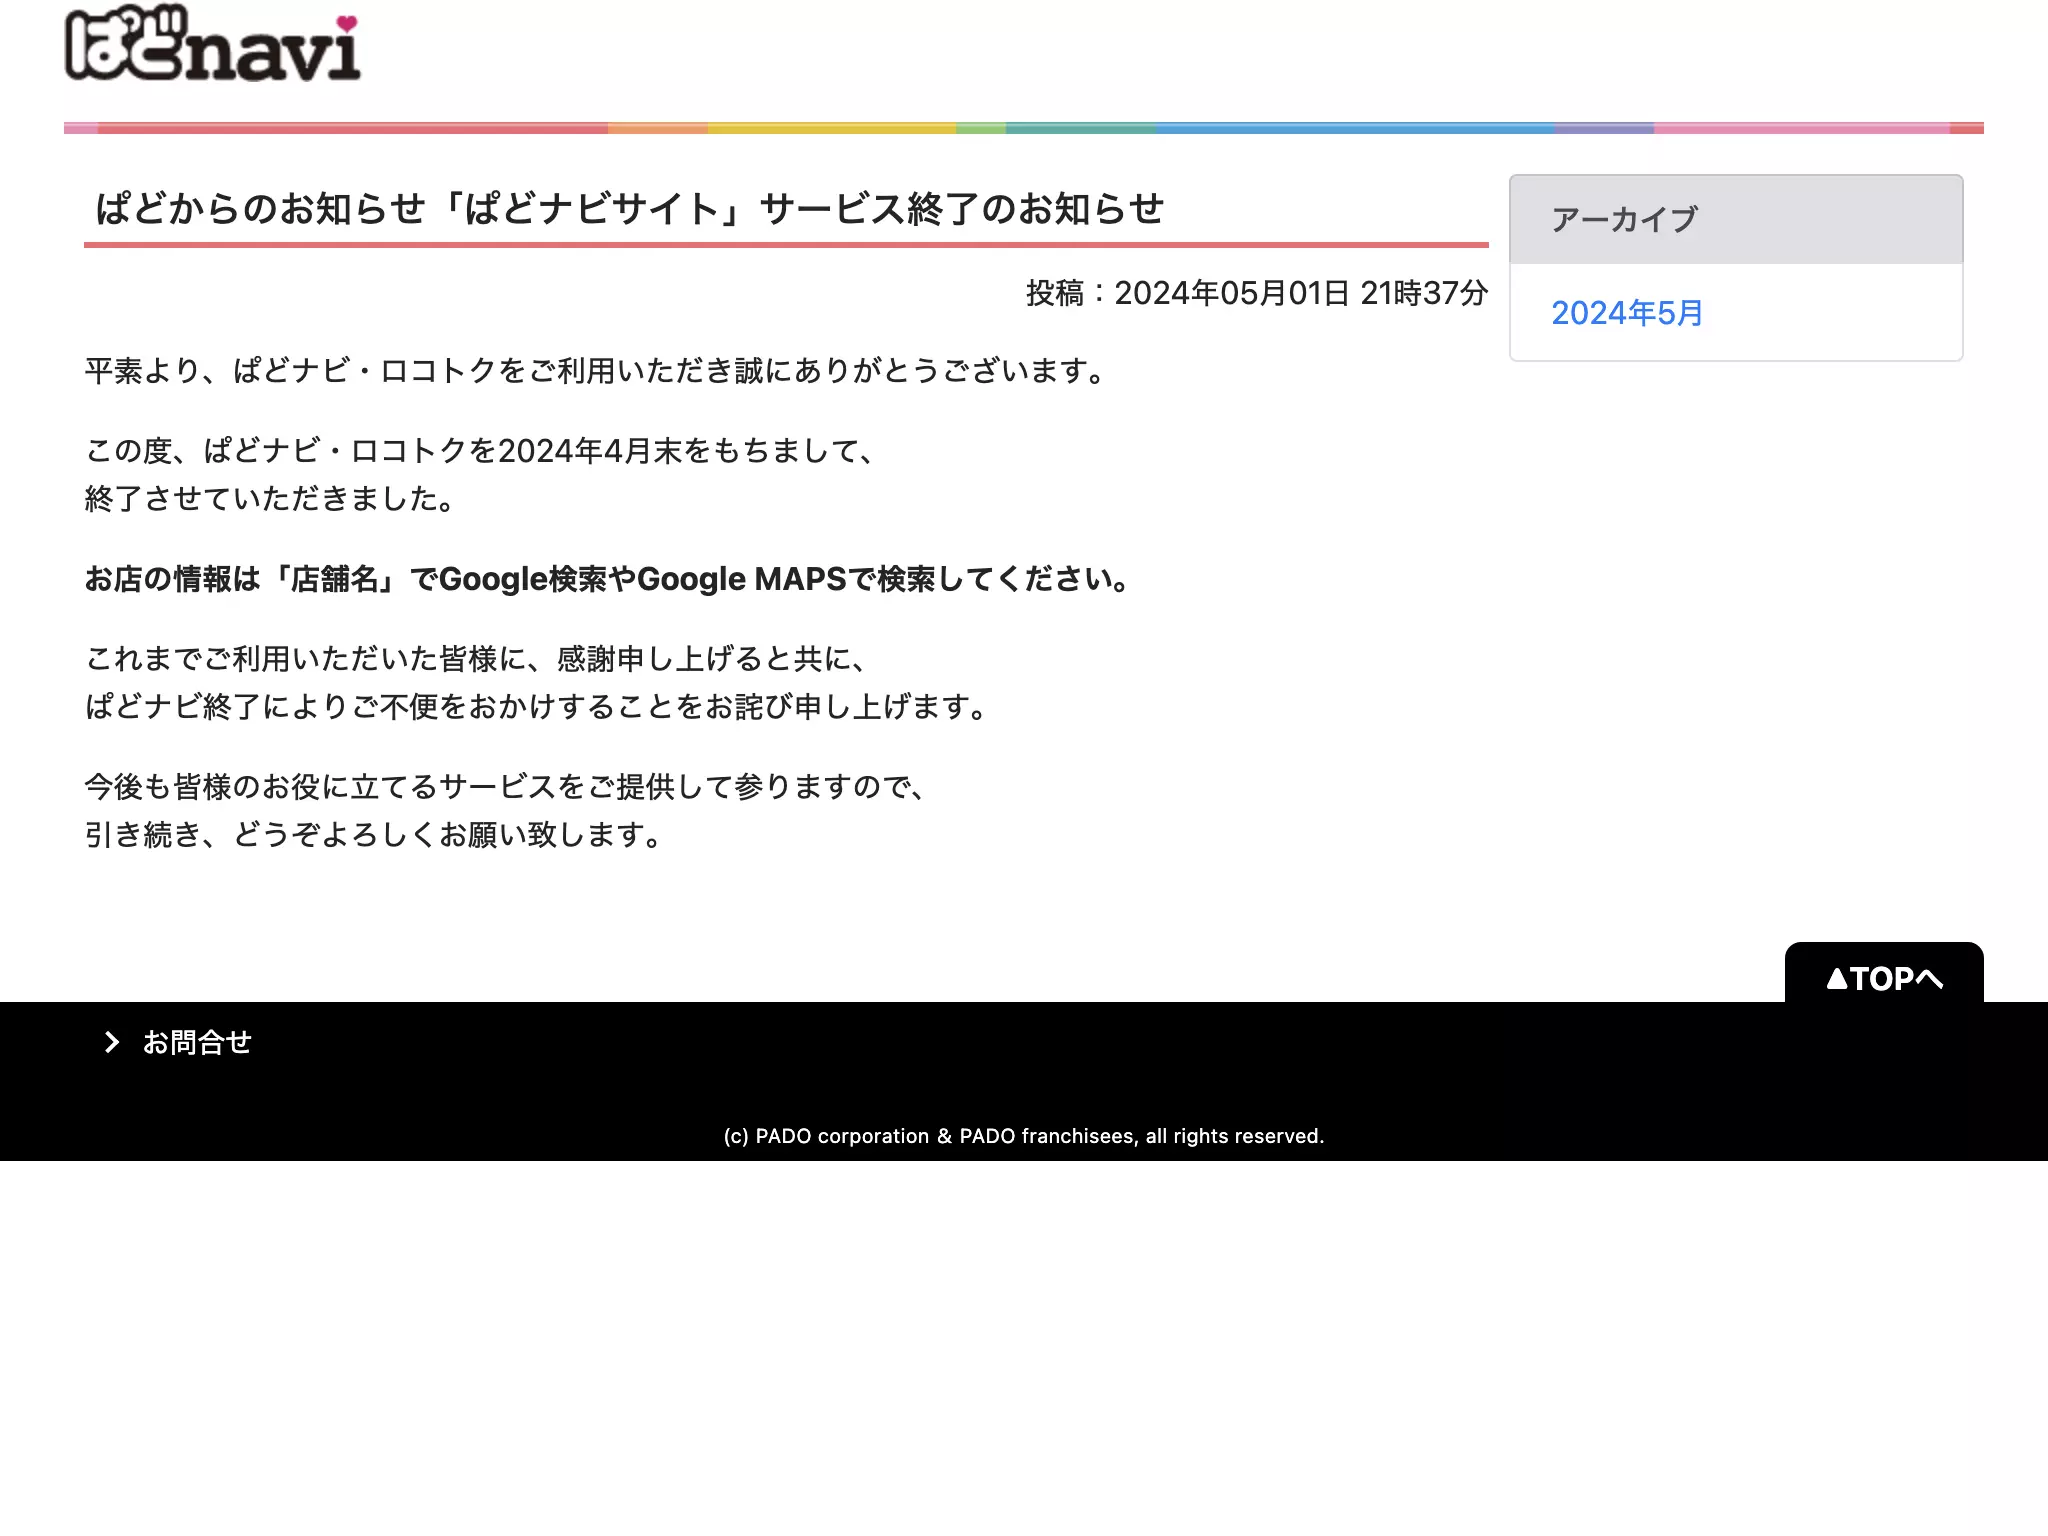The height and width of the screenshot is (1536, 2048).
Task: Click the PADO corporation copyright text
Action: [1024, 1136]
